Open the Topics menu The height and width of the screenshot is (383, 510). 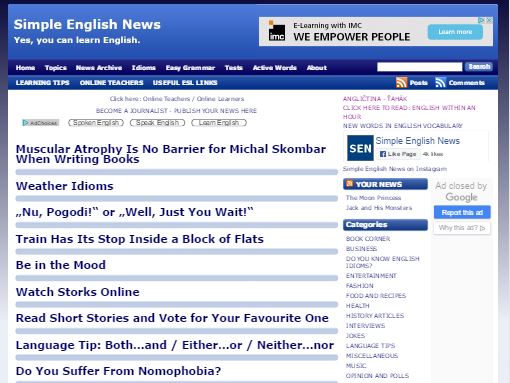tap(56, 68)
